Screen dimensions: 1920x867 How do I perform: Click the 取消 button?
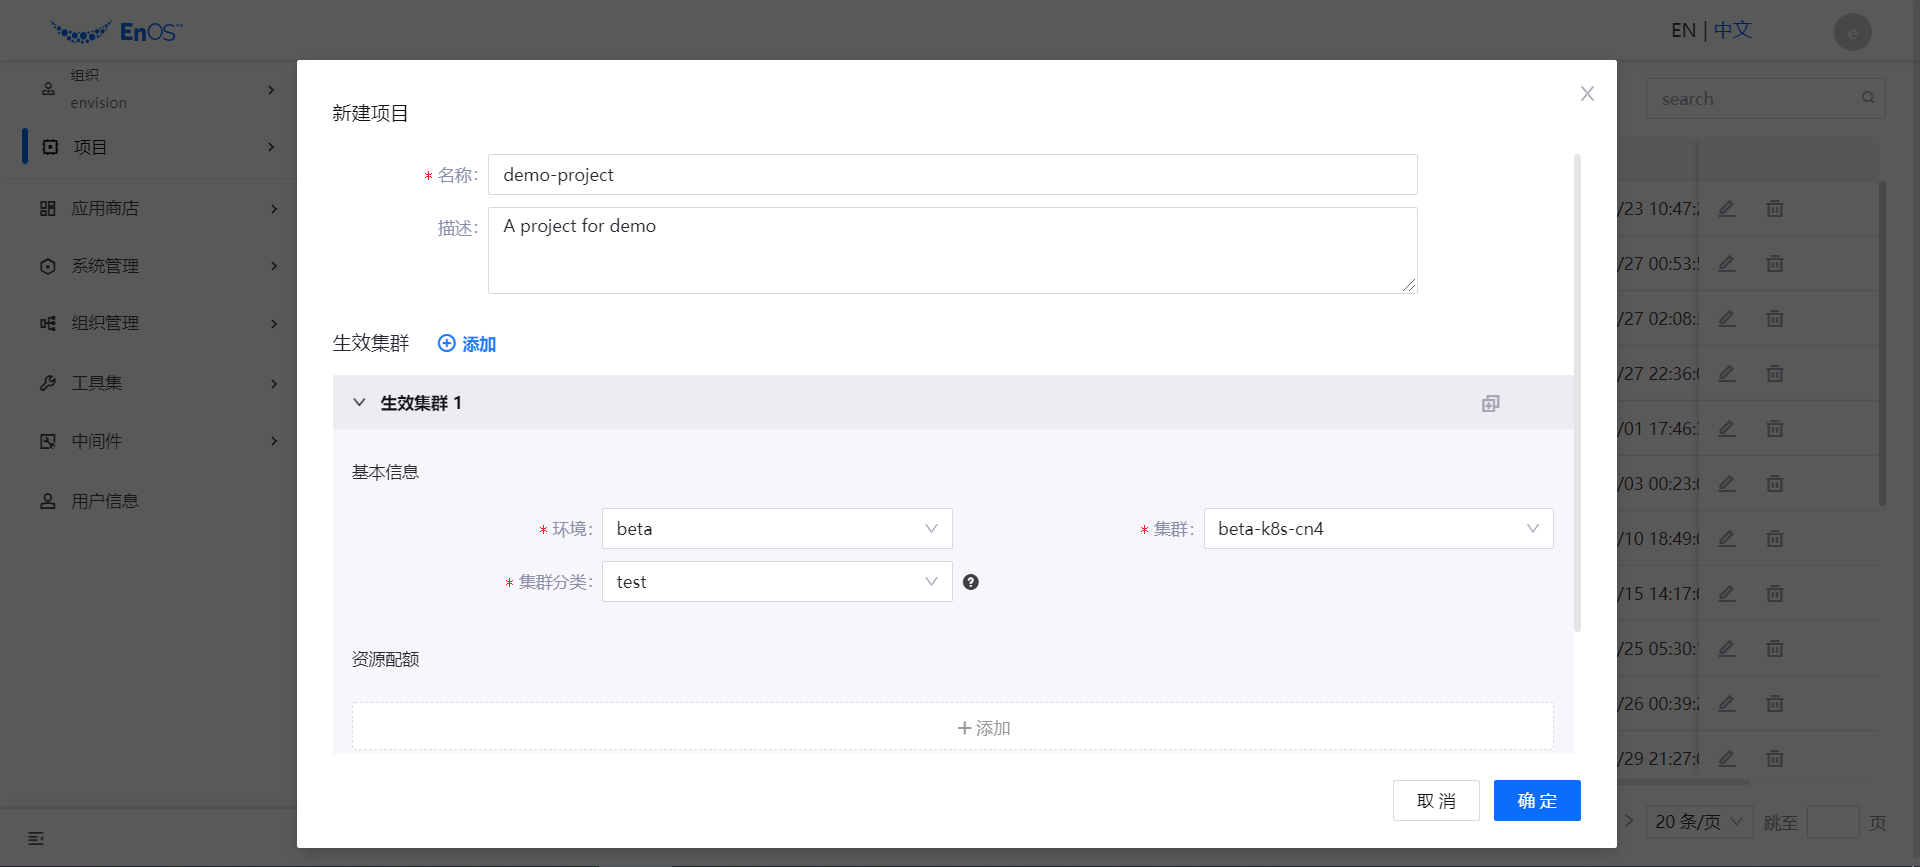[x=1435, y=801]
